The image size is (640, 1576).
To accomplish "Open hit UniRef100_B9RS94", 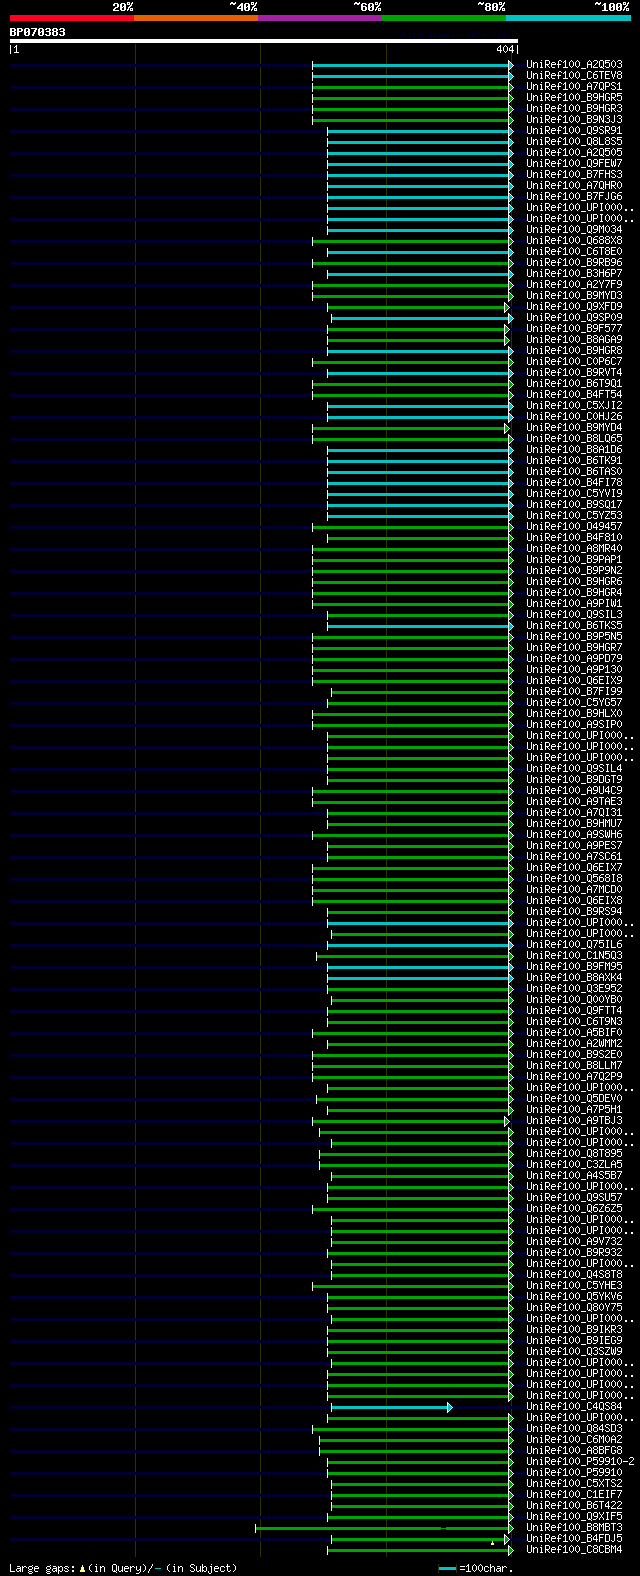I will [574, 911].
